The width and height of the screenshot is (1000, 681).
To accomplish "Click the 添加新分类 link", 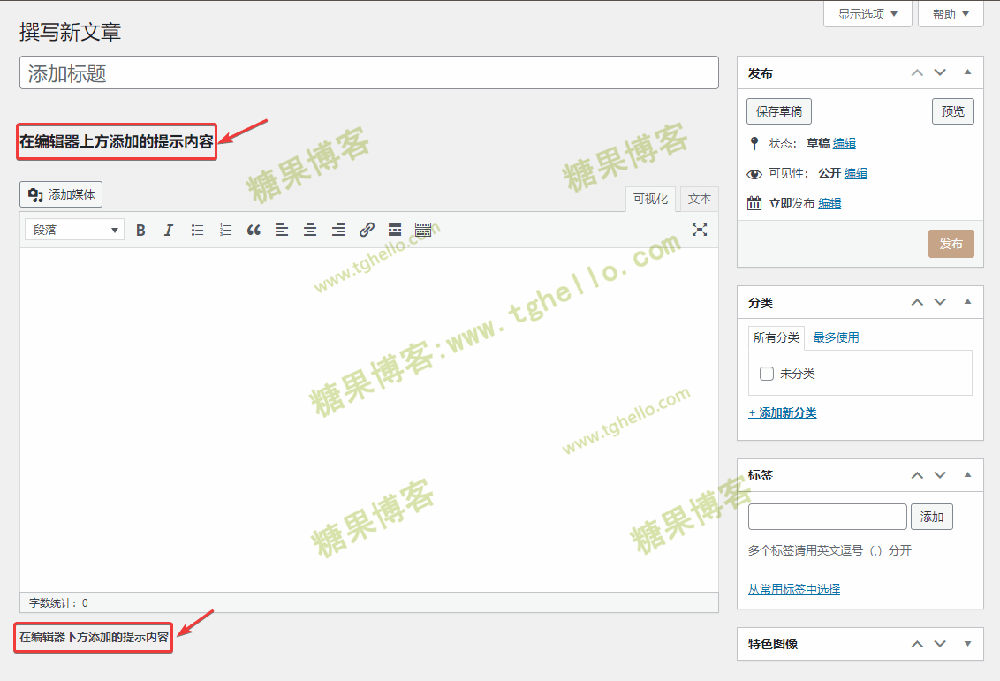I will 783,413.
